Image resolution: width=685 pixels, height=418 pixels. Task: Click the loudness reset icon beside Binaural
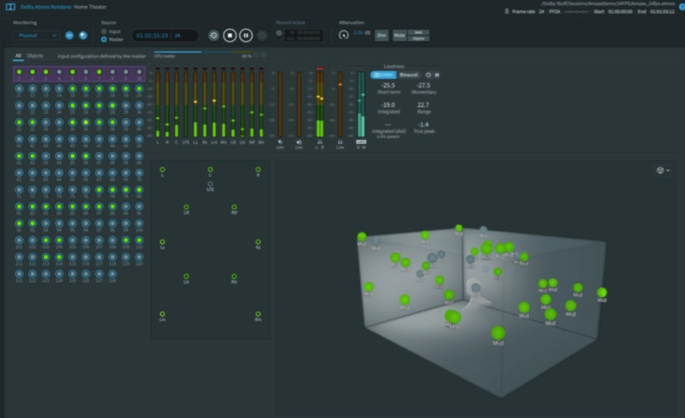click(429, 75)
